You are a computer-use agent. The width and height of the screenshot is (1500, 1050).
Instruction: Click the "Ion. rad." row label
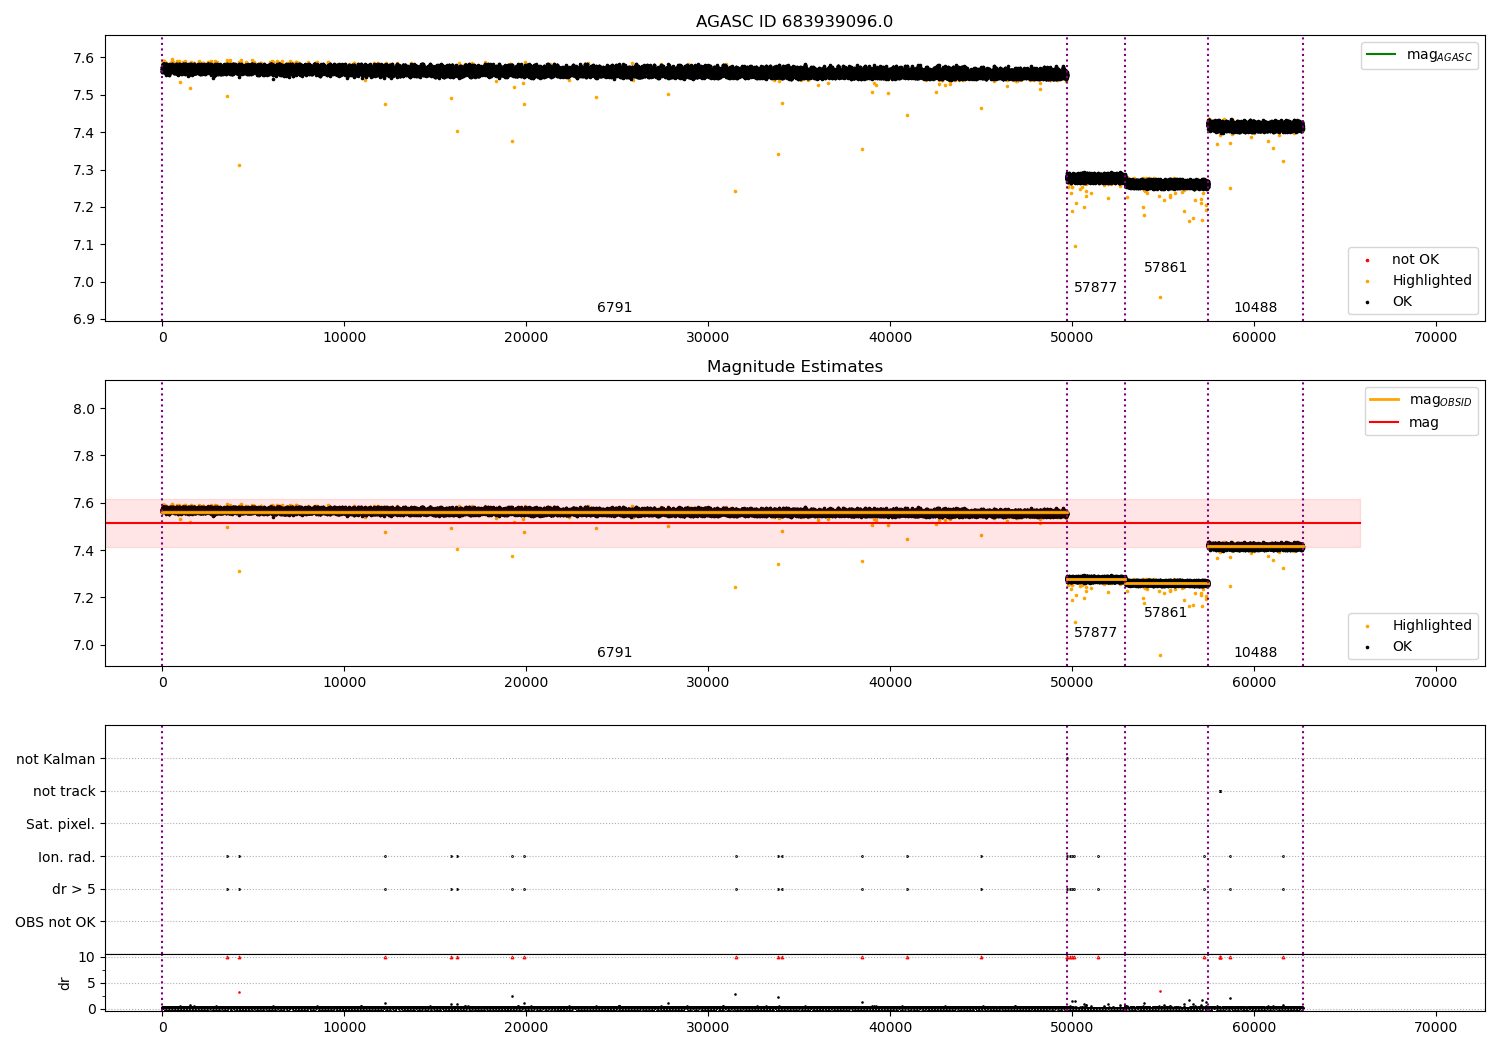(x=67, y=857)
